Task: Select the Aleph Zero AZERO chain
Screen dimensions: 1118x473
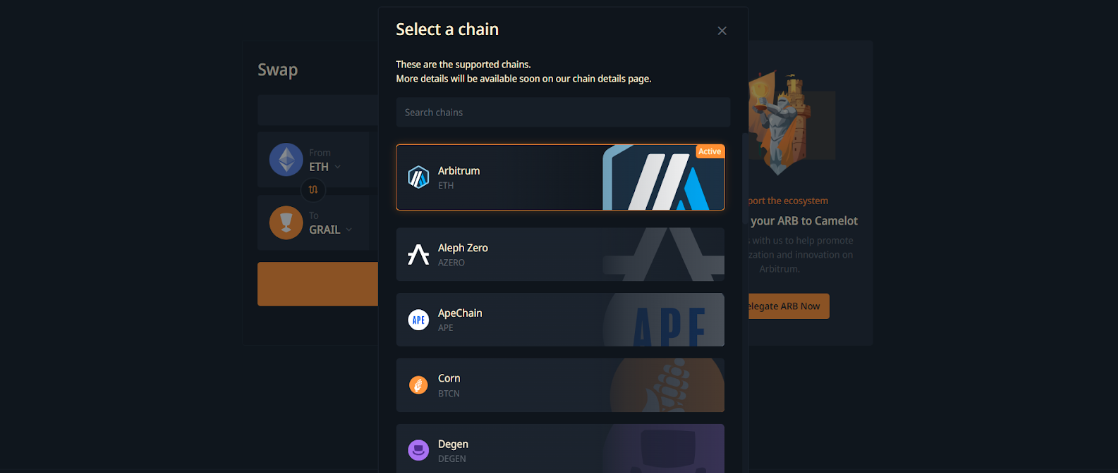Action: pos(560,254)
